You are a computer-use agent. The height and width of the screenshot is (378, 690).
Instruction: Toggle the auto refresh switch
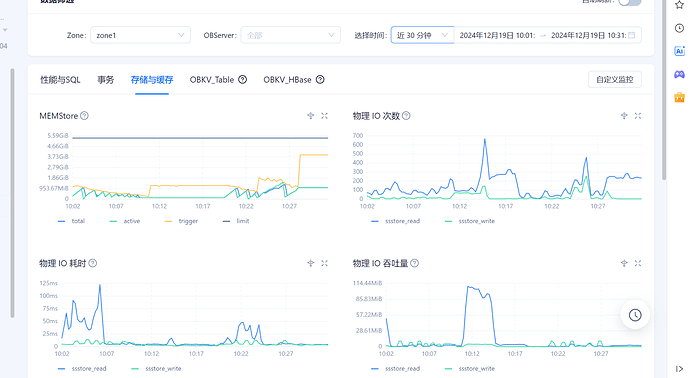(x=630, y=2)
